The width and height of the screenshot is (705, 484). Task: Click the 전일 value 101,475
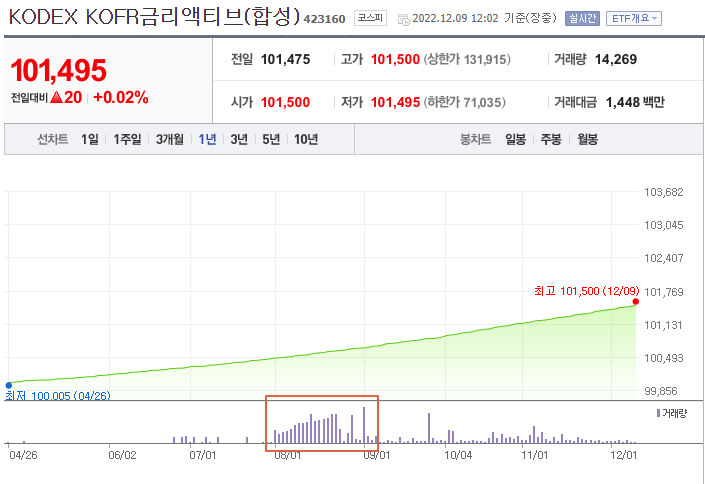[286, 59]
